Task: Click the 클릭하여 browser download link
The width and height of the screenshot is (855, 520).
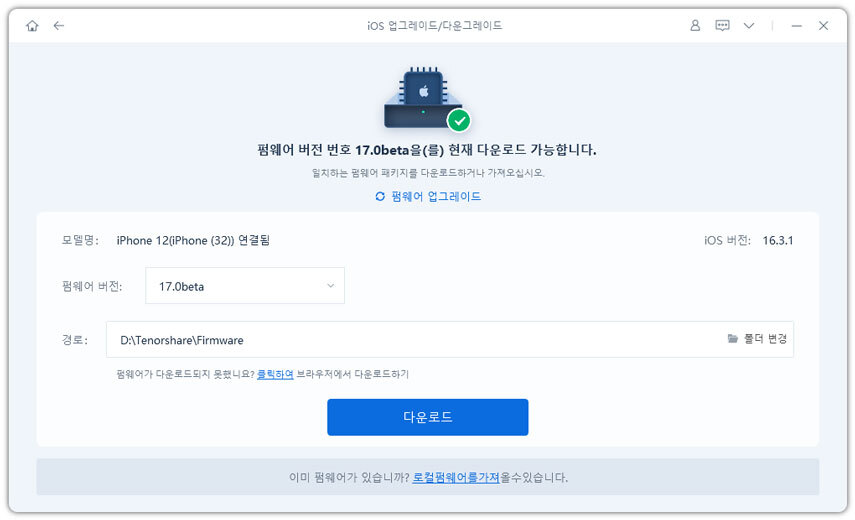Action: coord(275,374)
